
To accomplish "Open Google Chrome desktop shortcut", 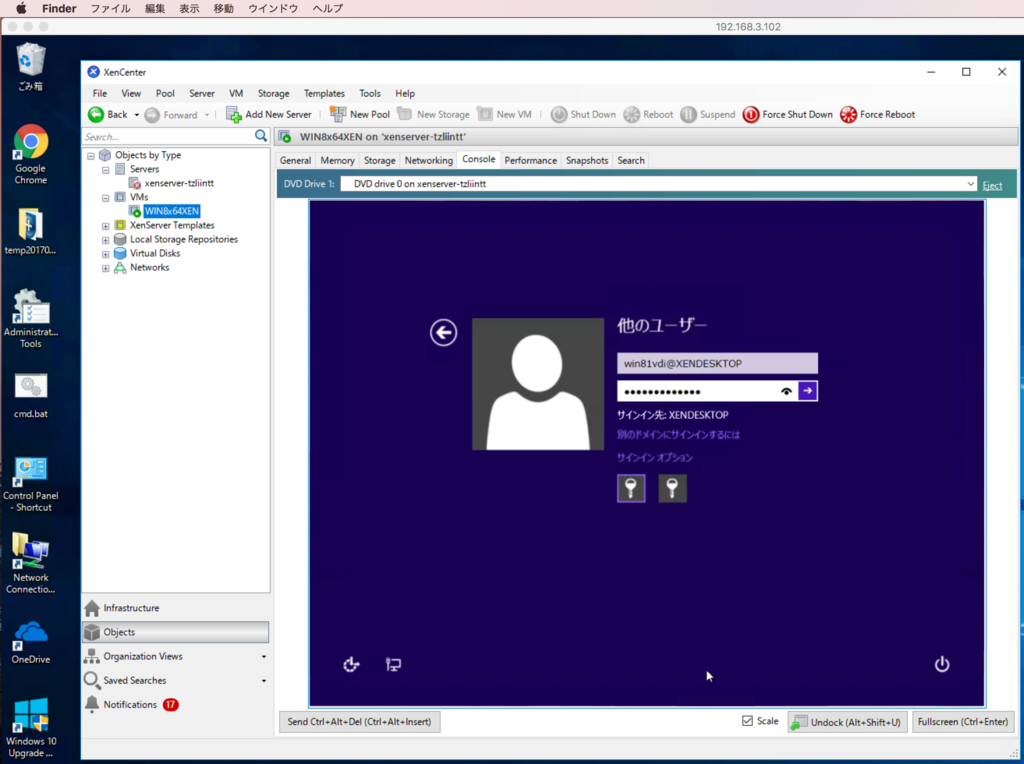I will 31,155.
